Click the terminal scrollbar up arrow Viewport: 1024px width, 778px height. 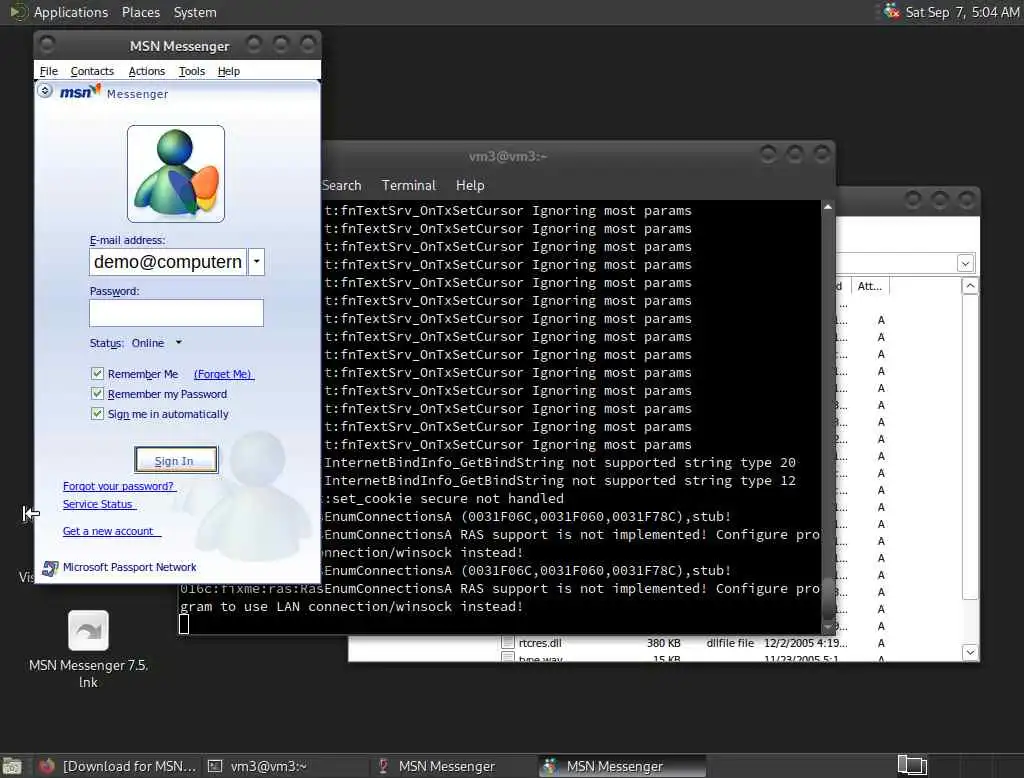(x=827, y=207)
